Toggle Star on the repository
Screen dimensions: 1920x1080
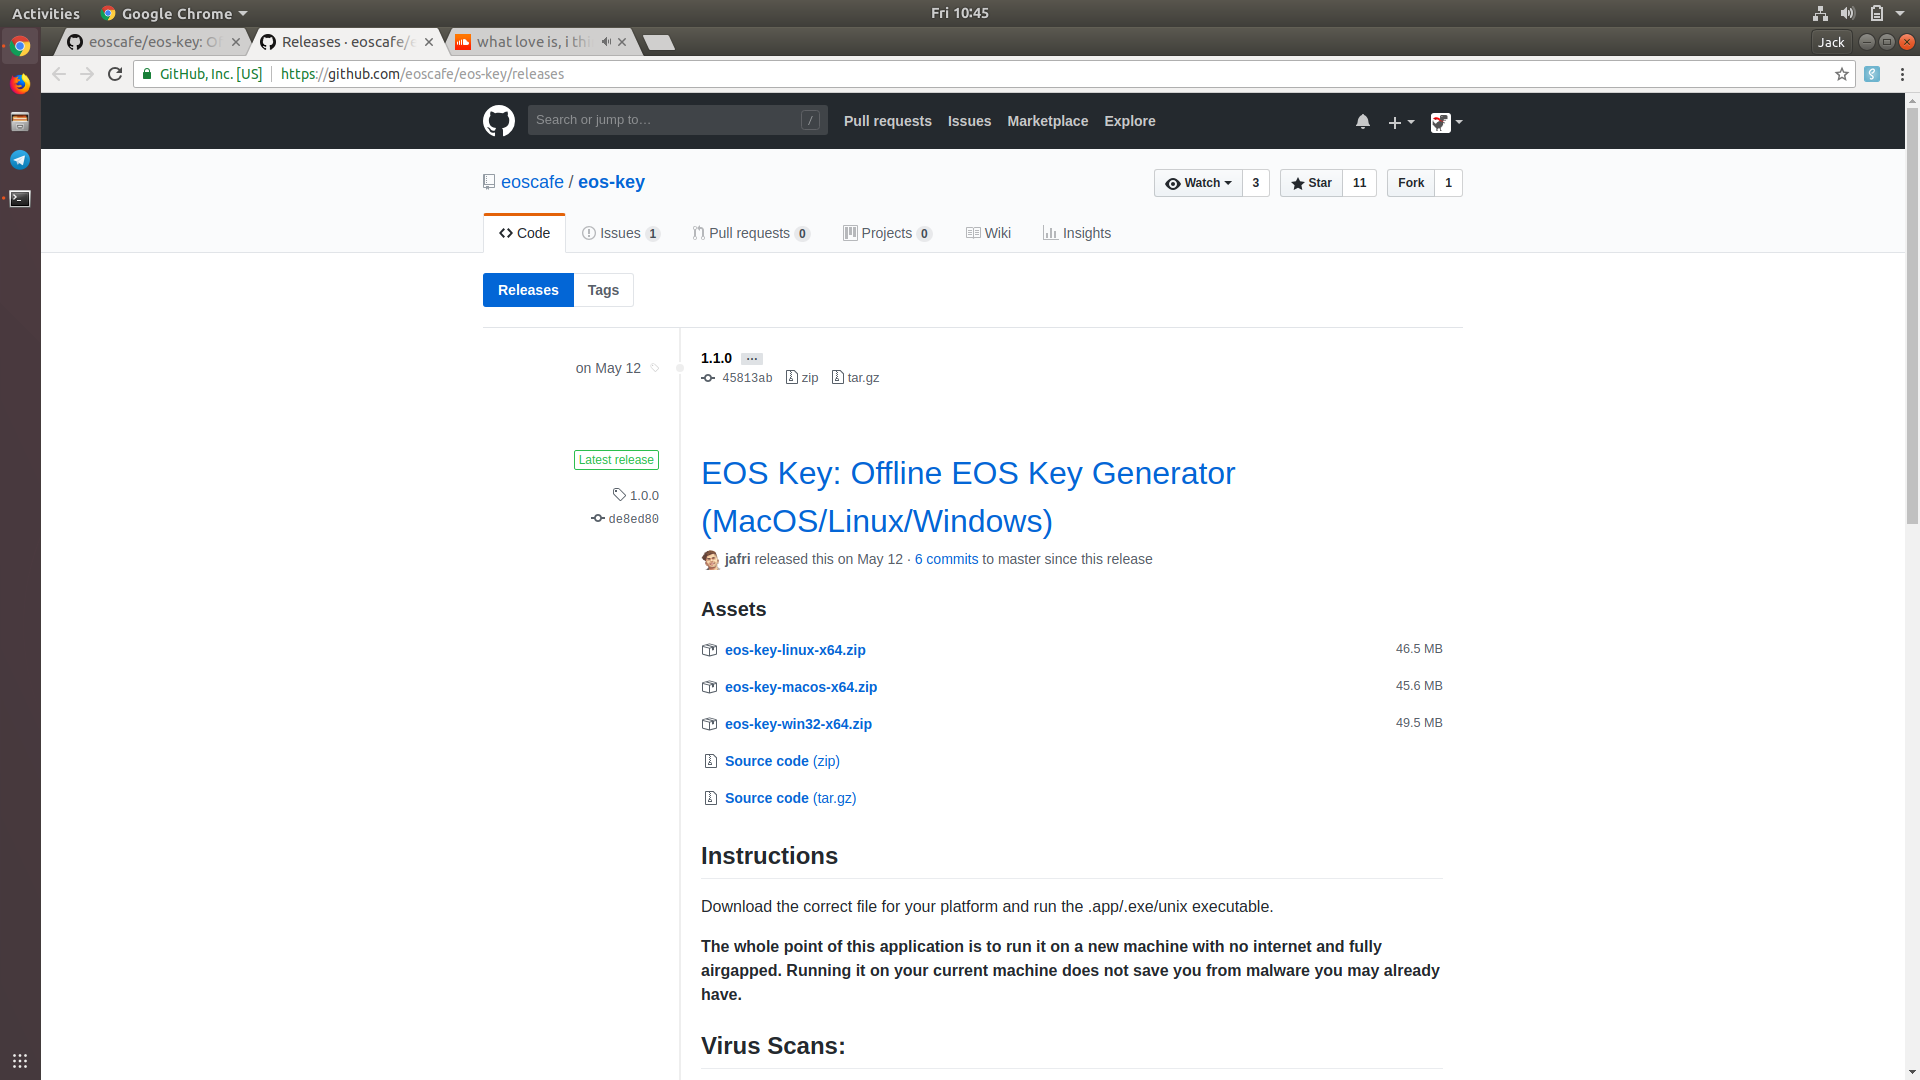point(1311,183)
